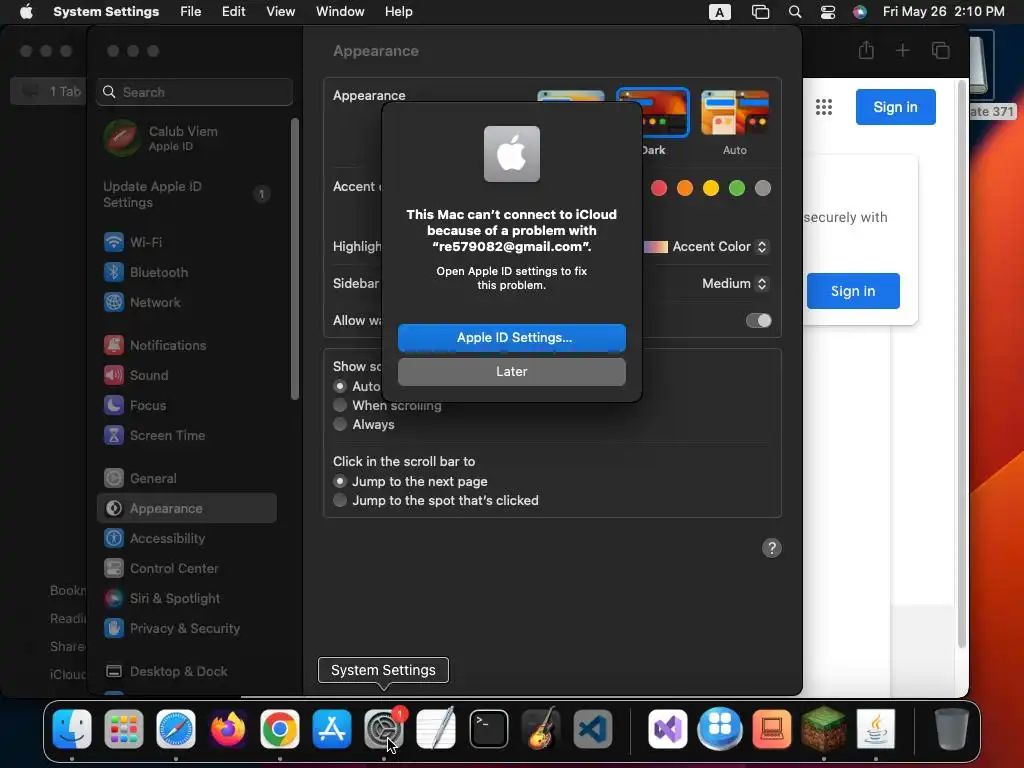Screen dimensions: 1024x768
Task: Open Siri & Spotlight in sidebar
Action: point(187,599)
